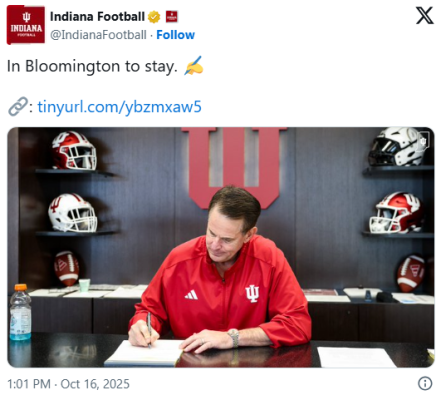Click the Indiana state watermark on photo

423,141
